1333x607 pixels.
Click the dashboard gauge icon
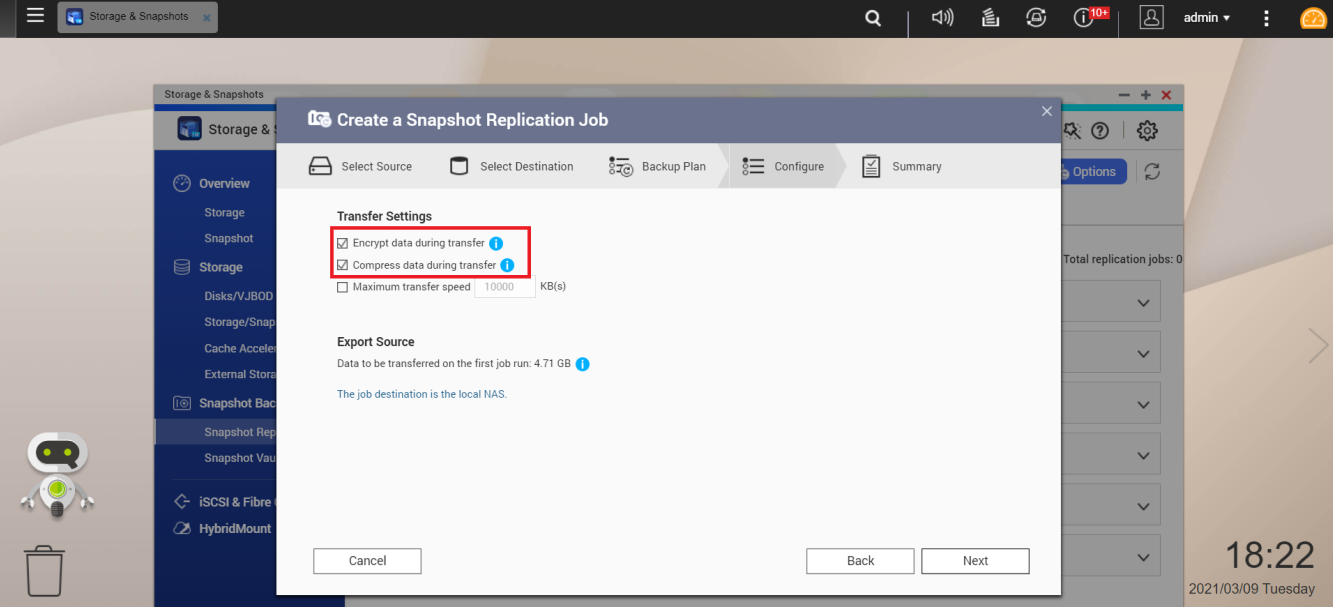(1313, 18)
